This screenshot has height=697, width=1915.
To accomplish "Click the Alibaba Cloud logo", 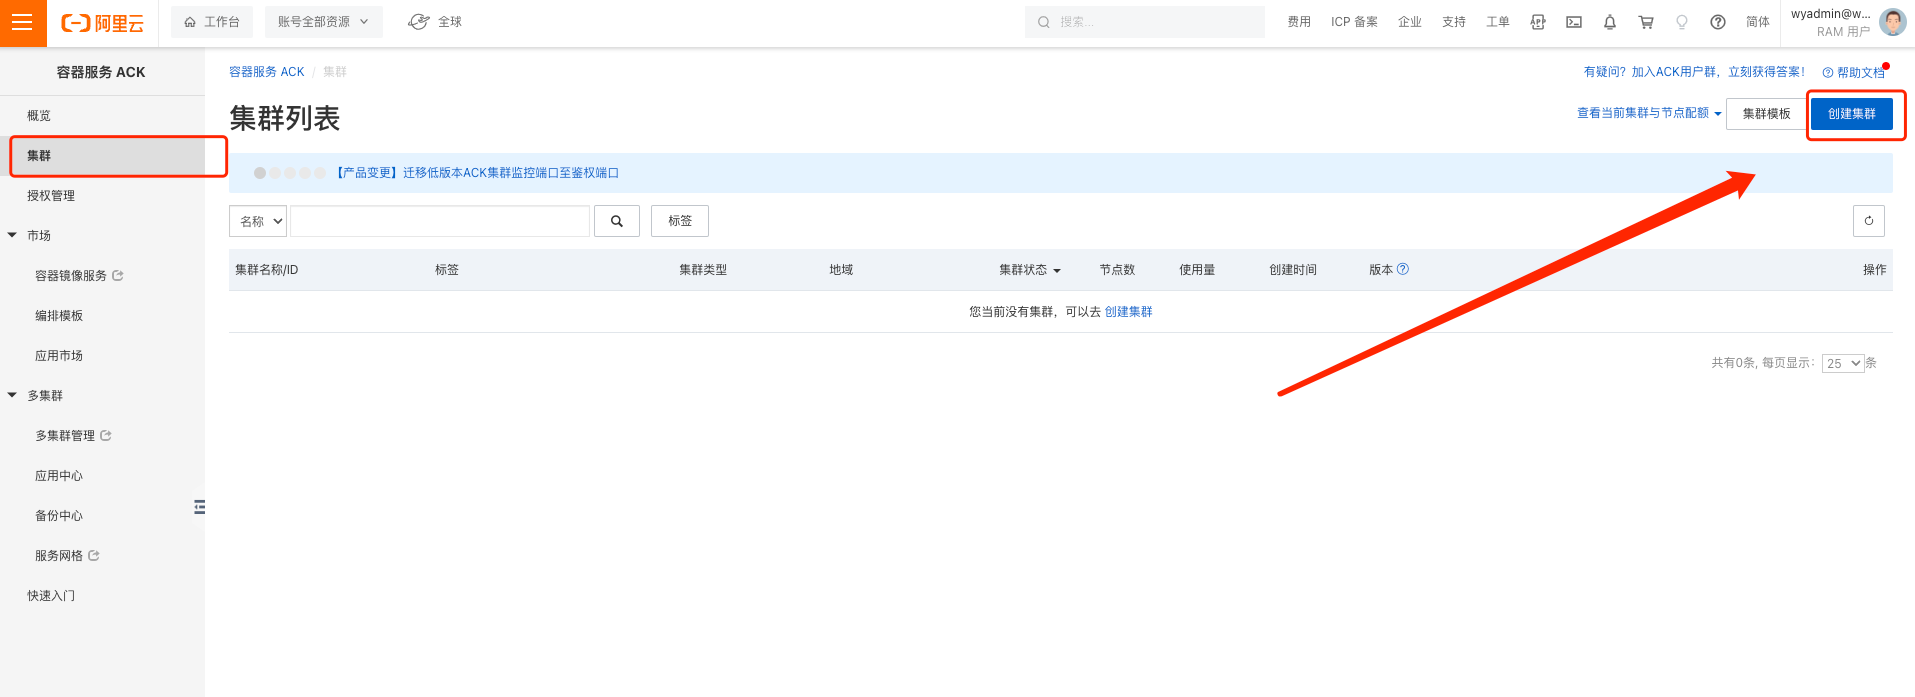I will click(102, 23).
